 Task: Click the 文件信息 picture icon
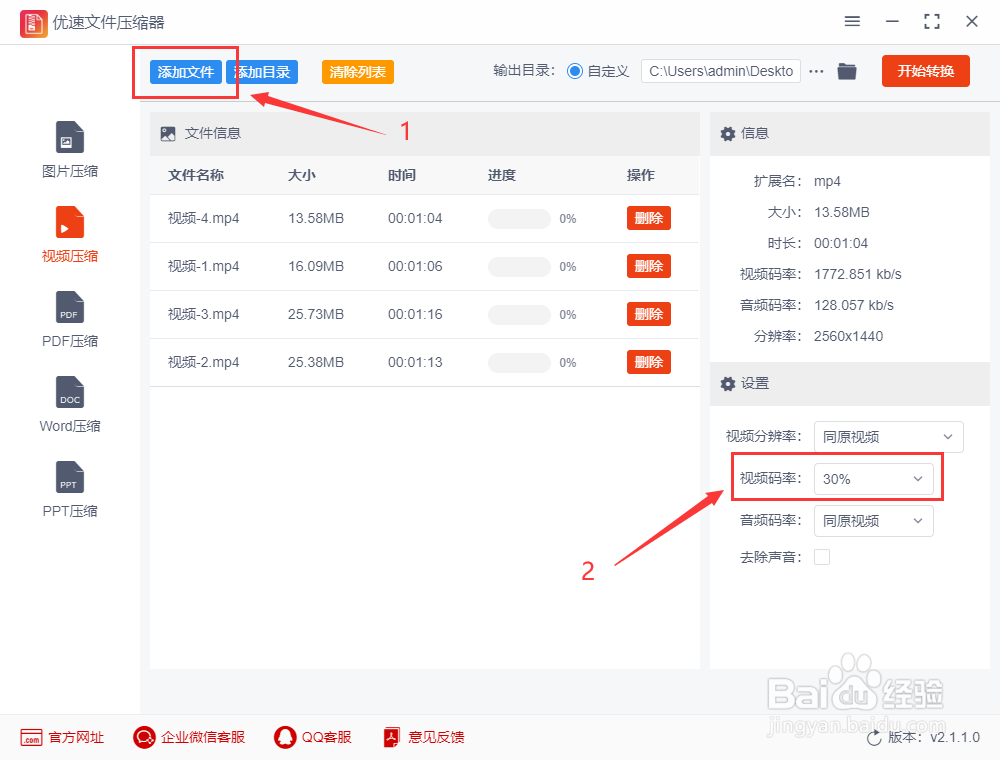click(168, 134)
